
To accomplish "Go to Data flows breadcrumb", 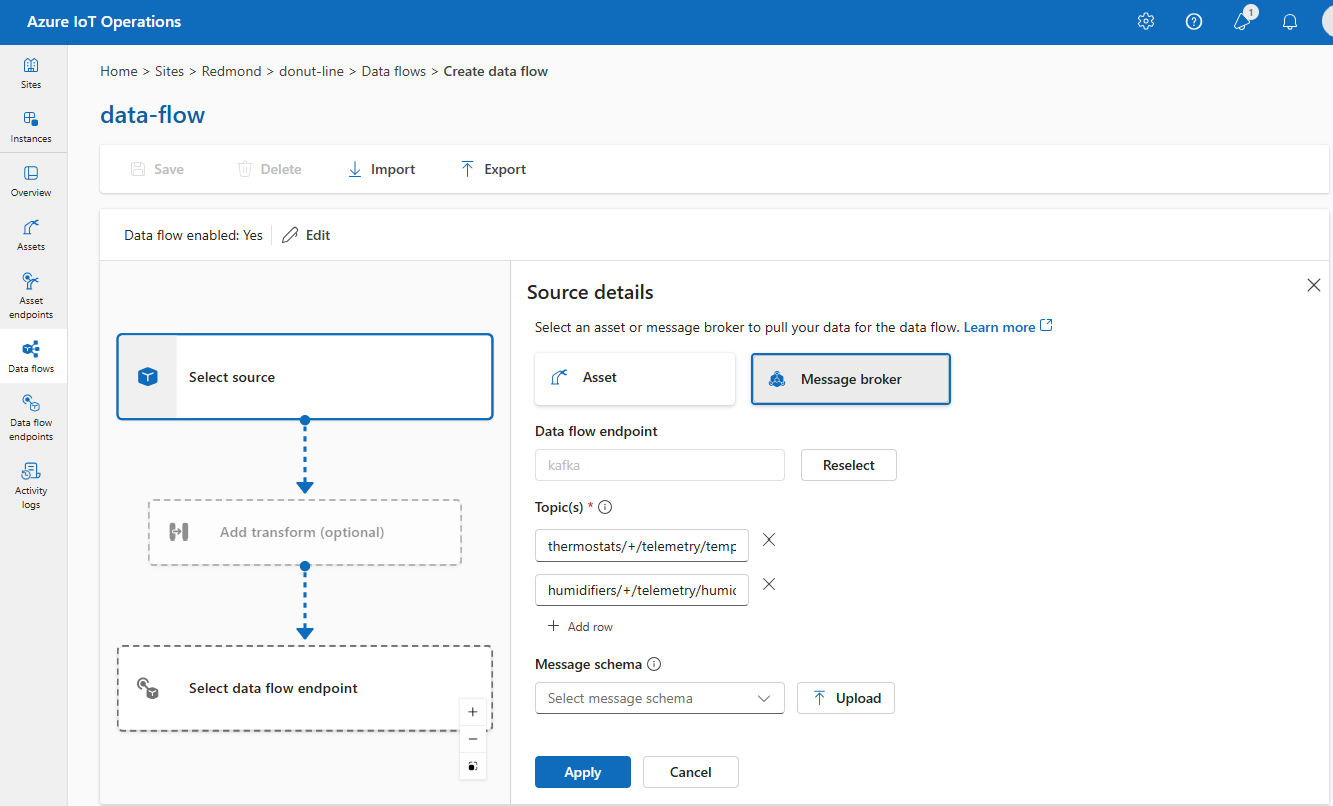I will click(394, 71).
